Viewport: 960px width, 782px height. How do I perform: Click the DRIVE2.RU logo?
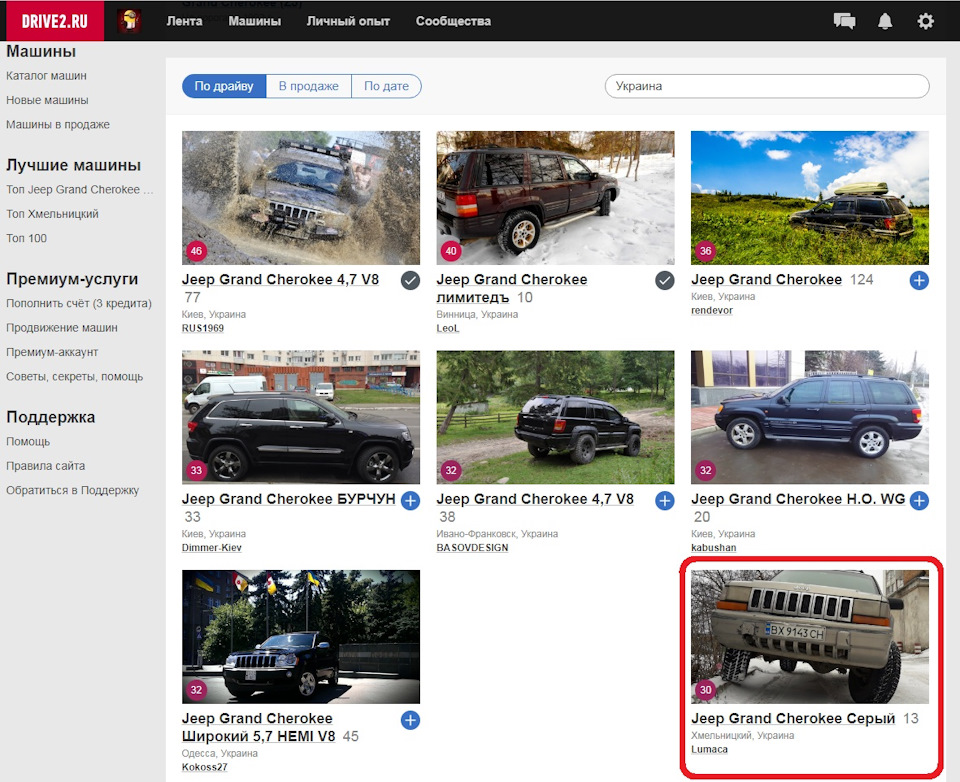coord(54,21)
